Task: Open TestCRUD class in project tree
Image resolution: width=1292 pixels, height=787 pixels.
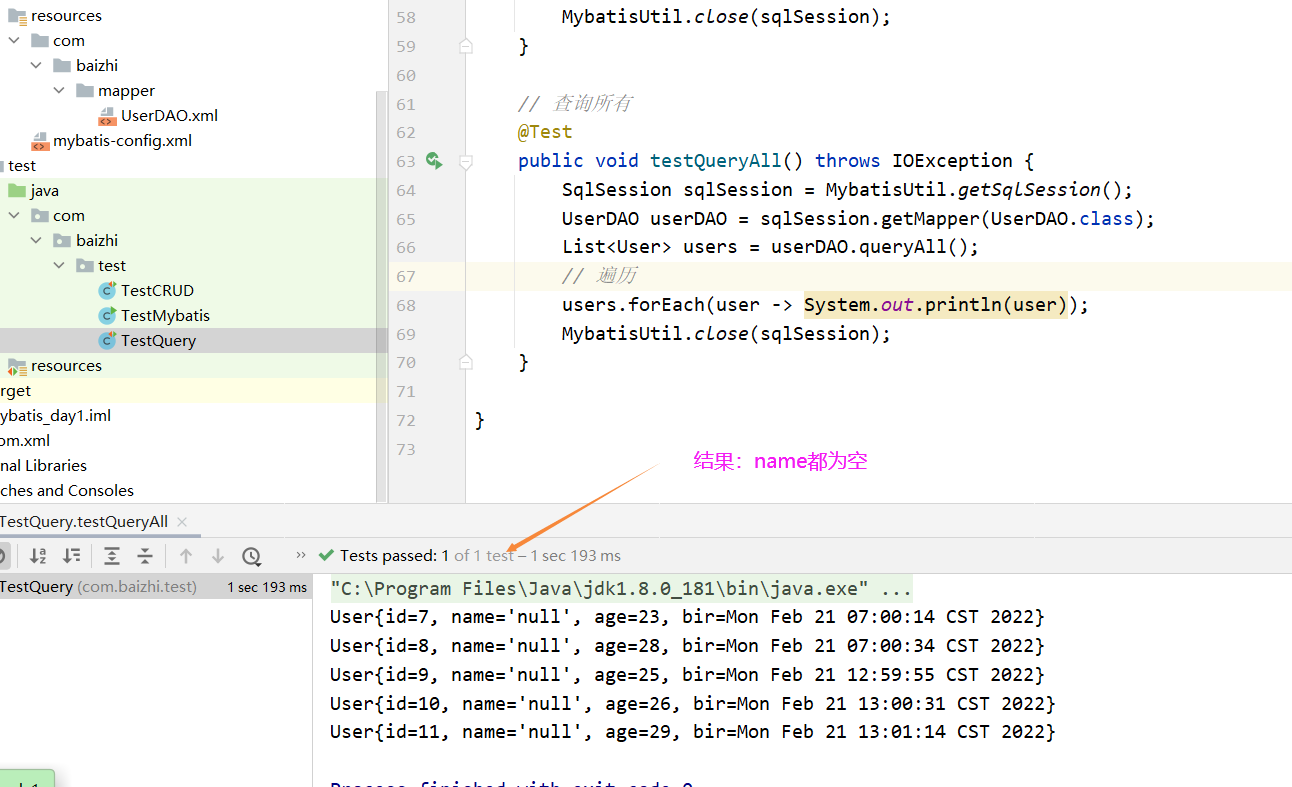Action: pos(157,290)
